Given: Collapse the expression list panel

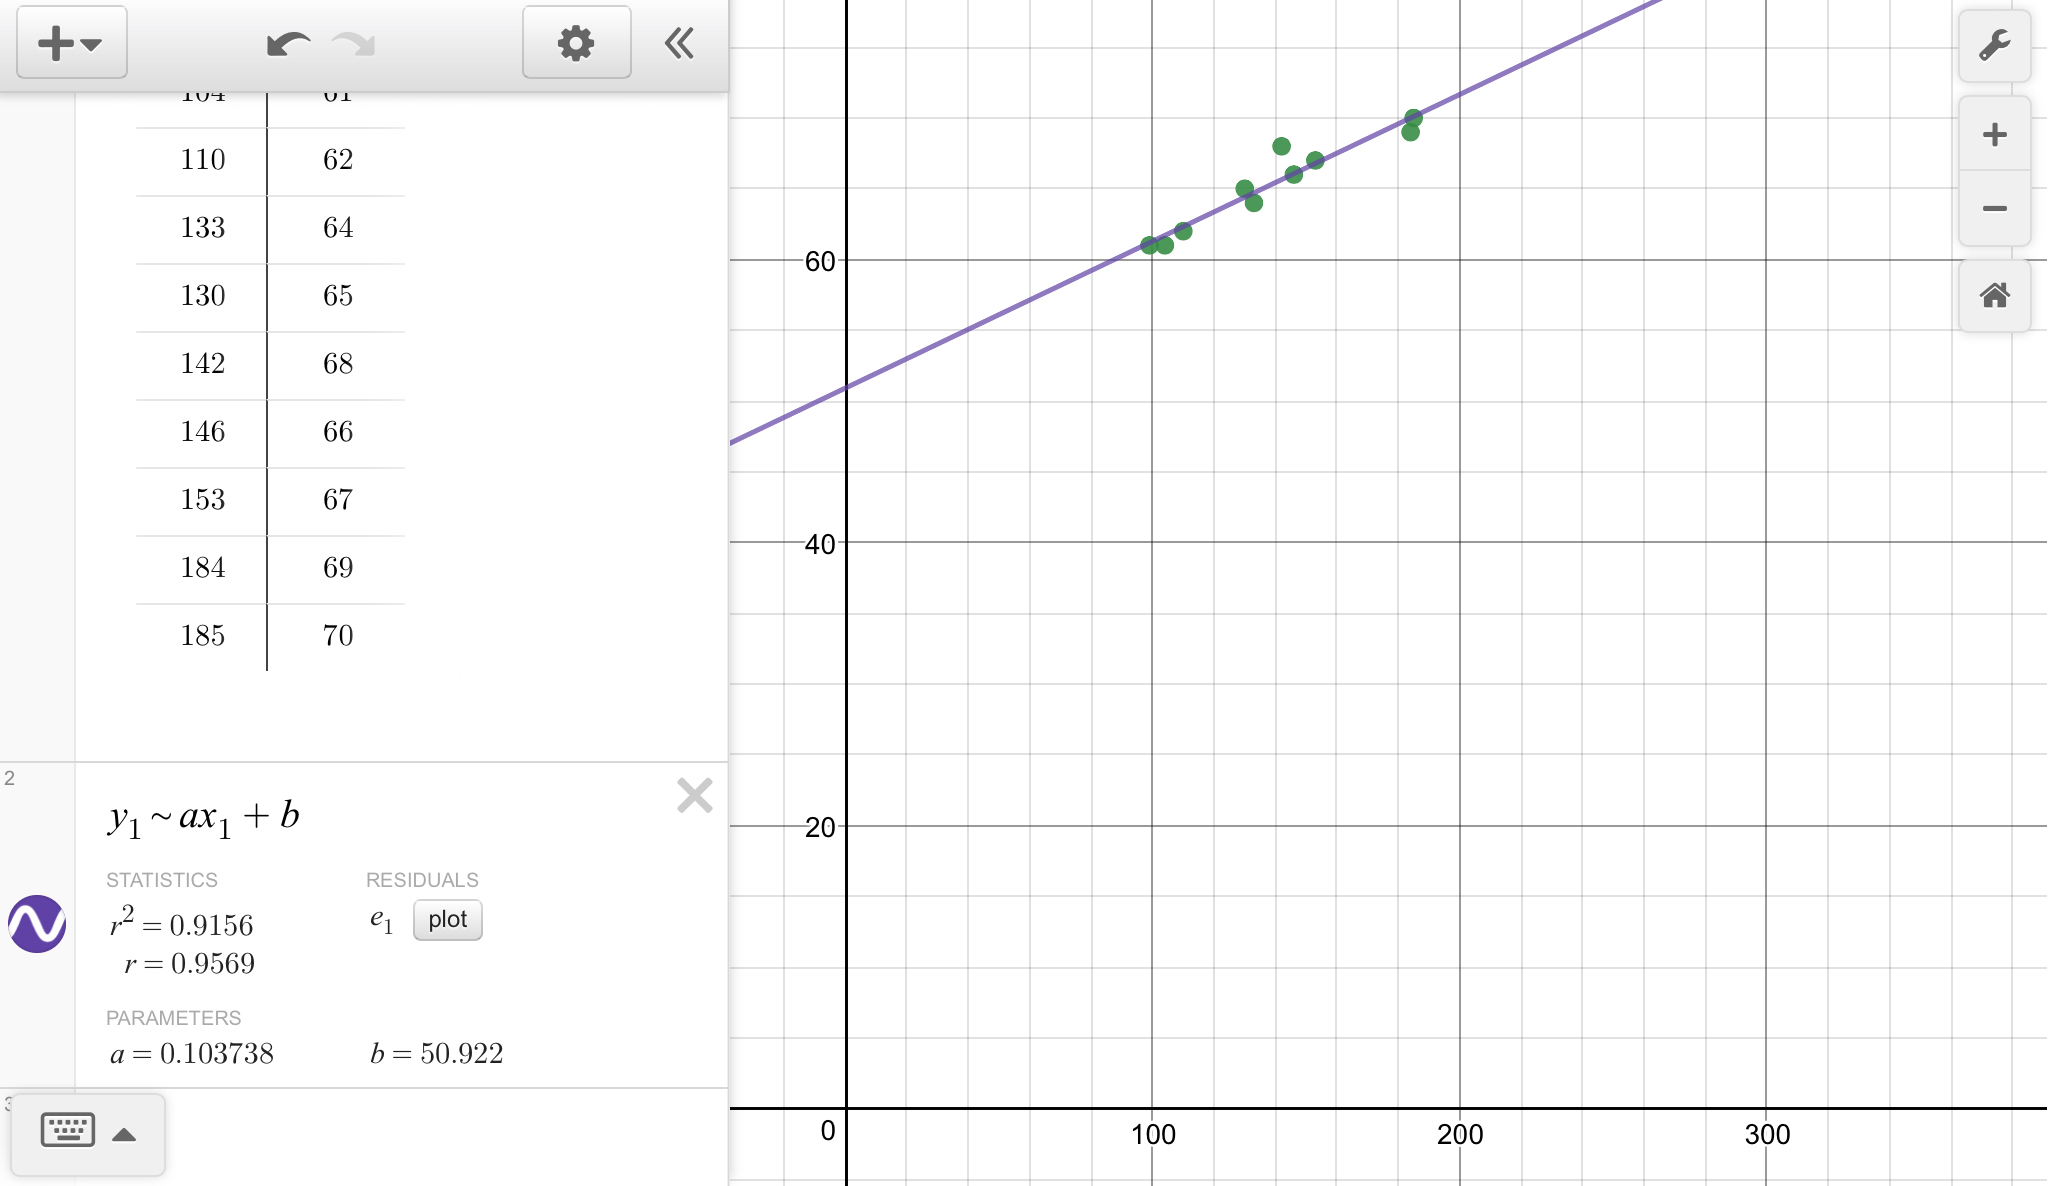Looking at the screenshot, I should (x=680, y=43).
